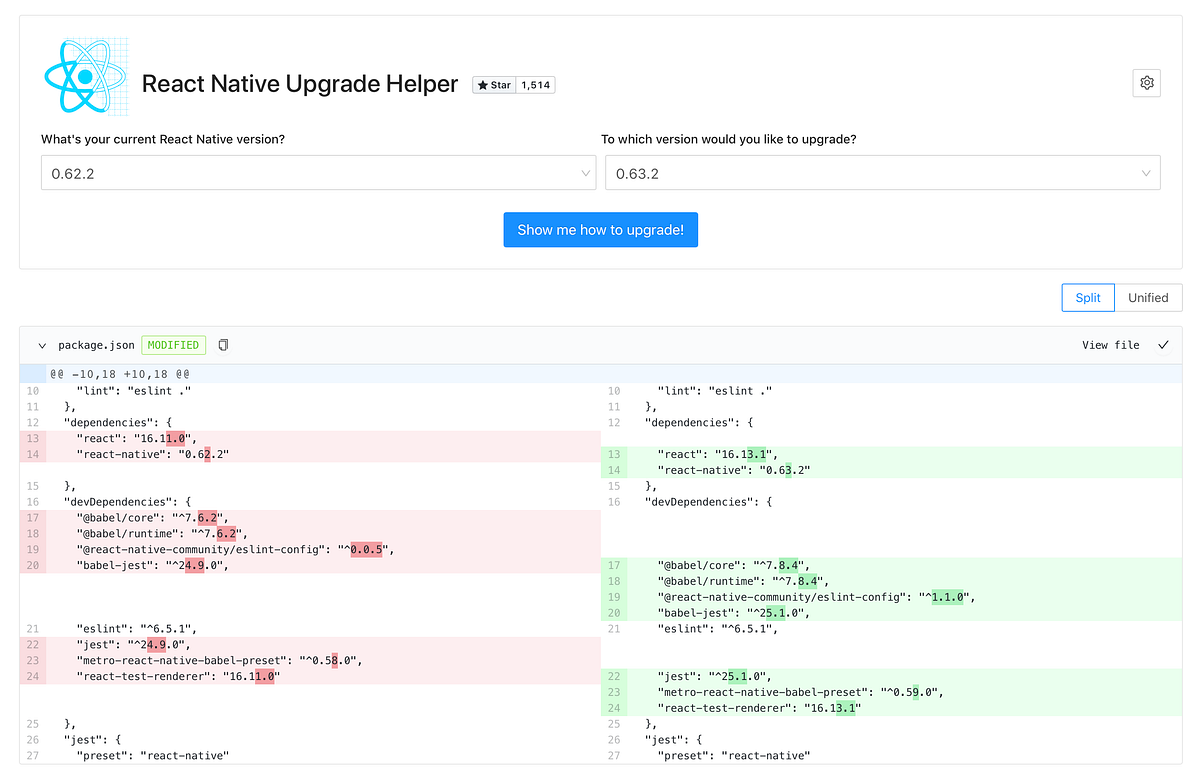Open settings via the gear icon

(1146, 82)
